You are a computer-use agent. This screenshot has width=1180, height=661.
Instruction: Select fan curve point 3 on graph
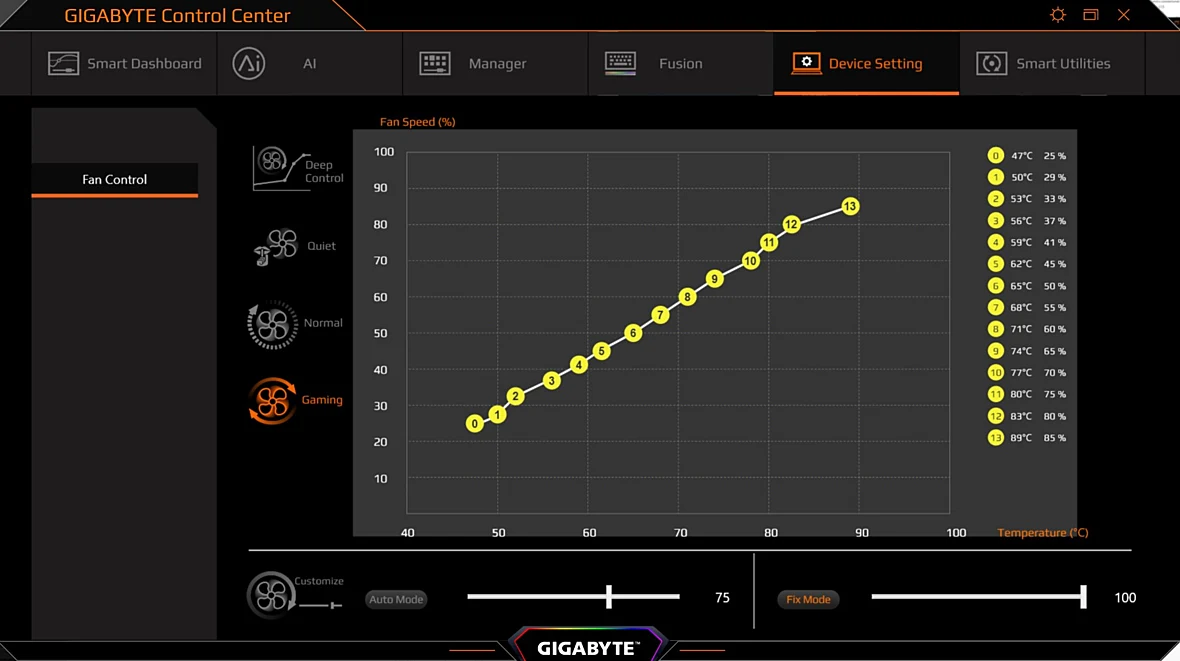pyautogui.click(x=552, y=381)
